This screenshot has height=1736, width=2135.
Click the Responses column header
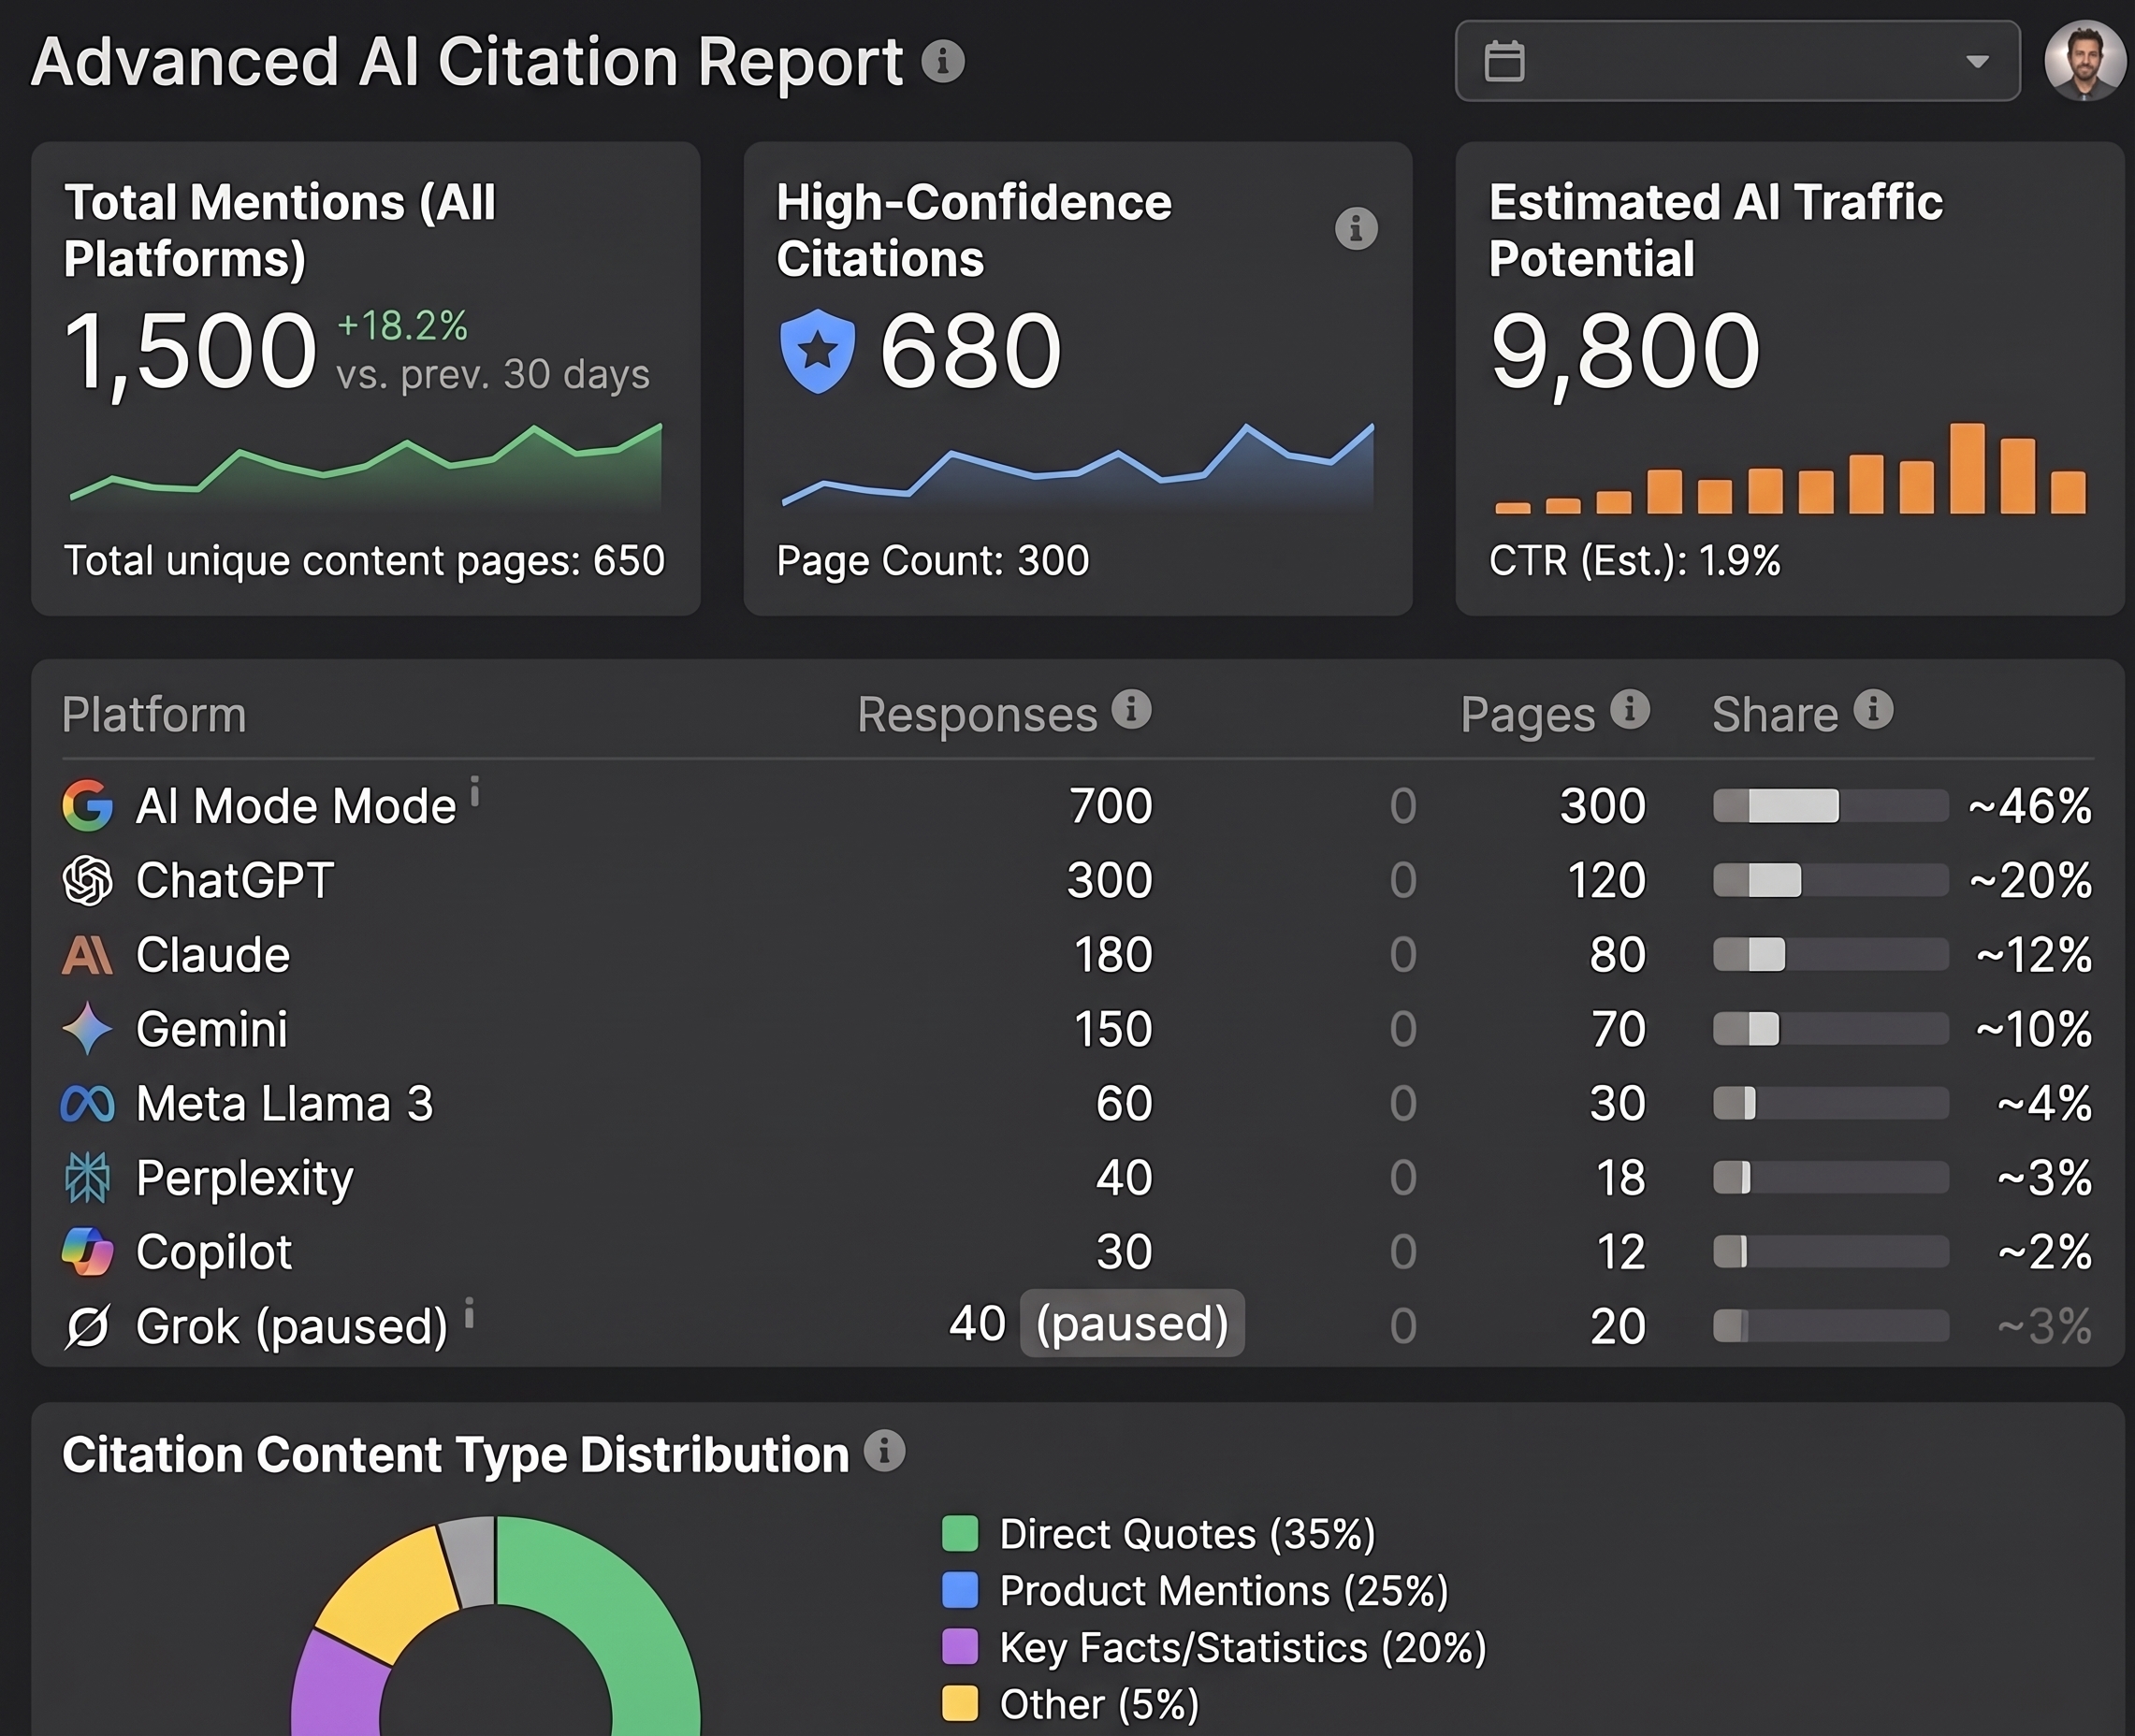[977, 715]
